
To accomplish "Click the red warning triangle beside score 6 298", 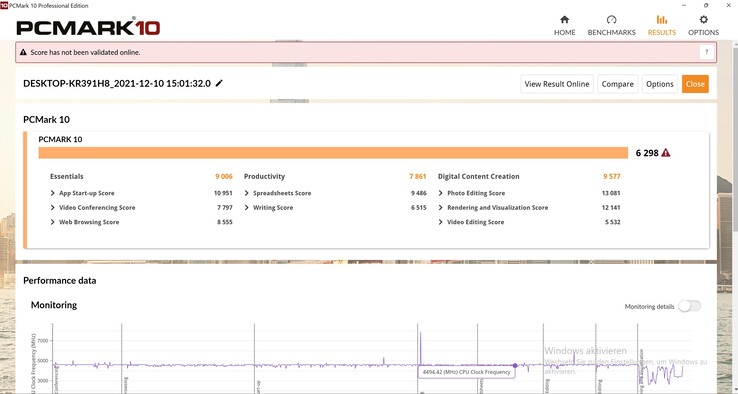I will pyautogui.click(x=666, y=153).
